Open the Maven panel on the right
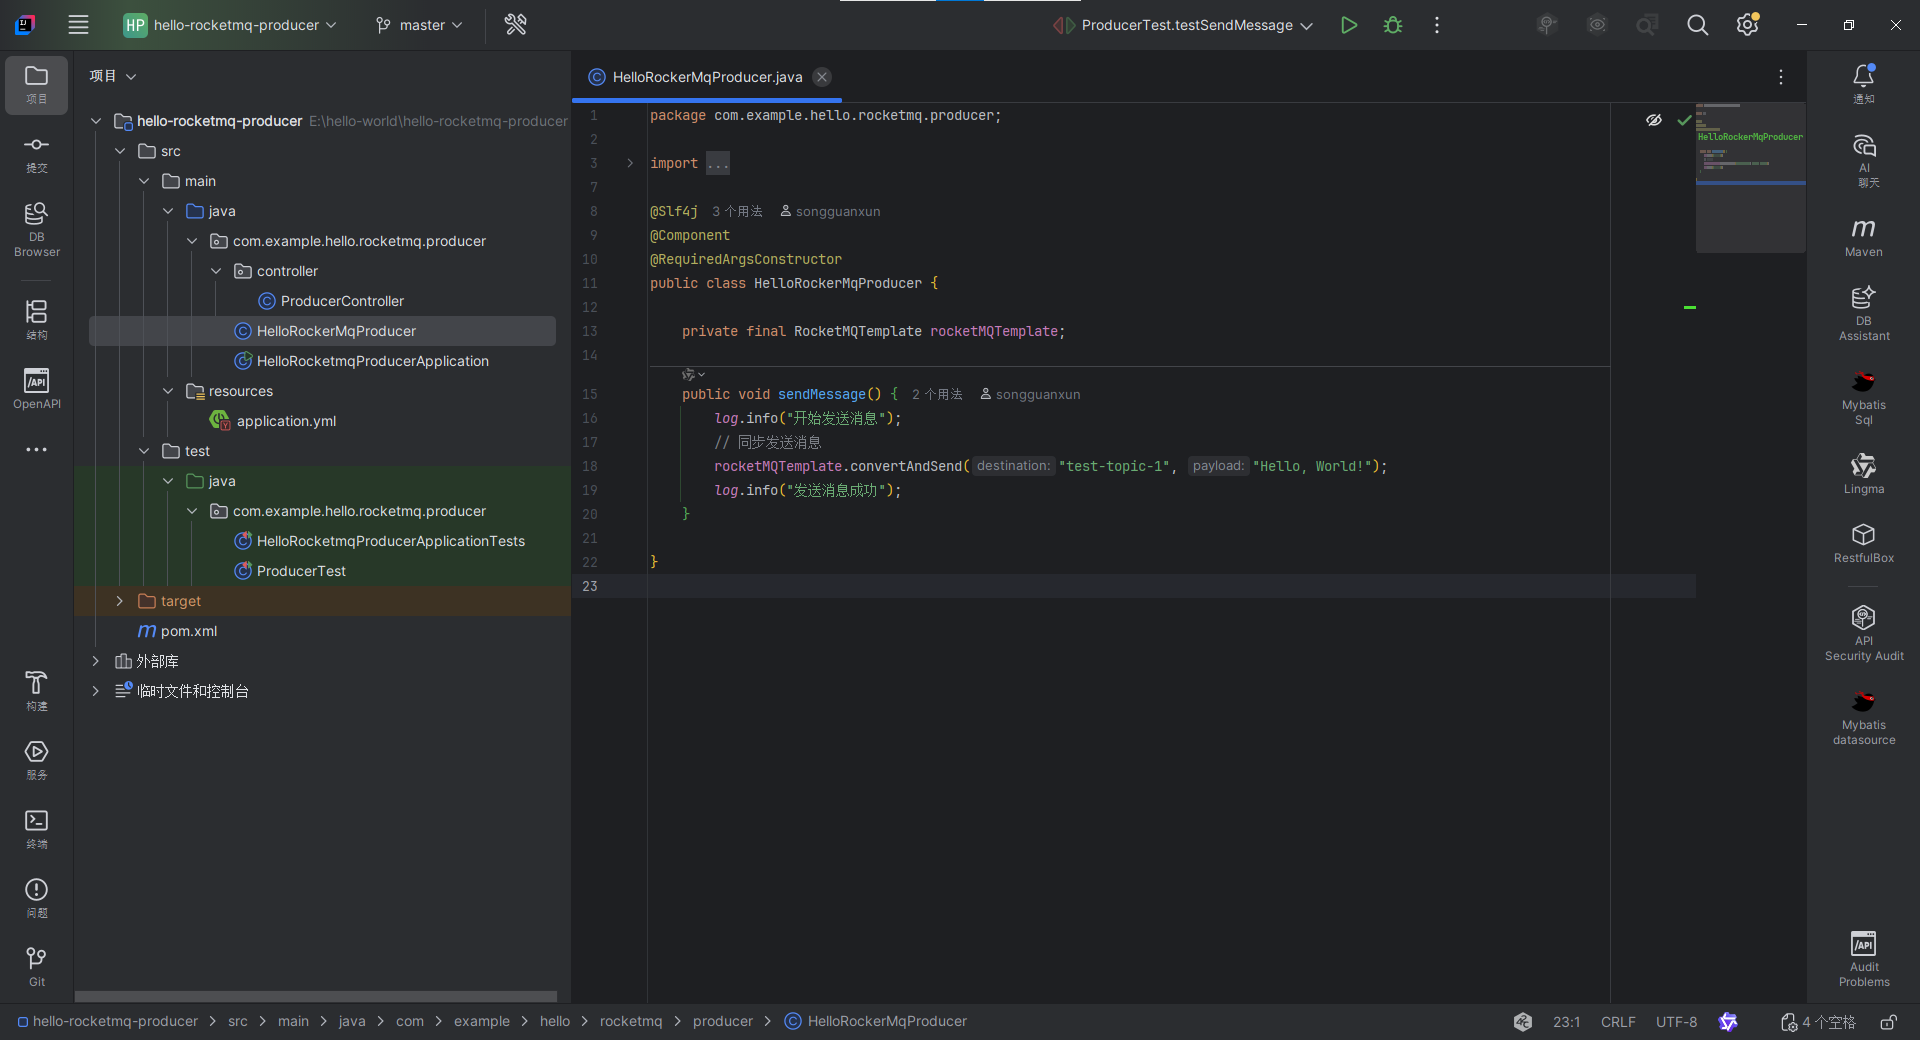1920x1040 pixels. (1863, 237)
